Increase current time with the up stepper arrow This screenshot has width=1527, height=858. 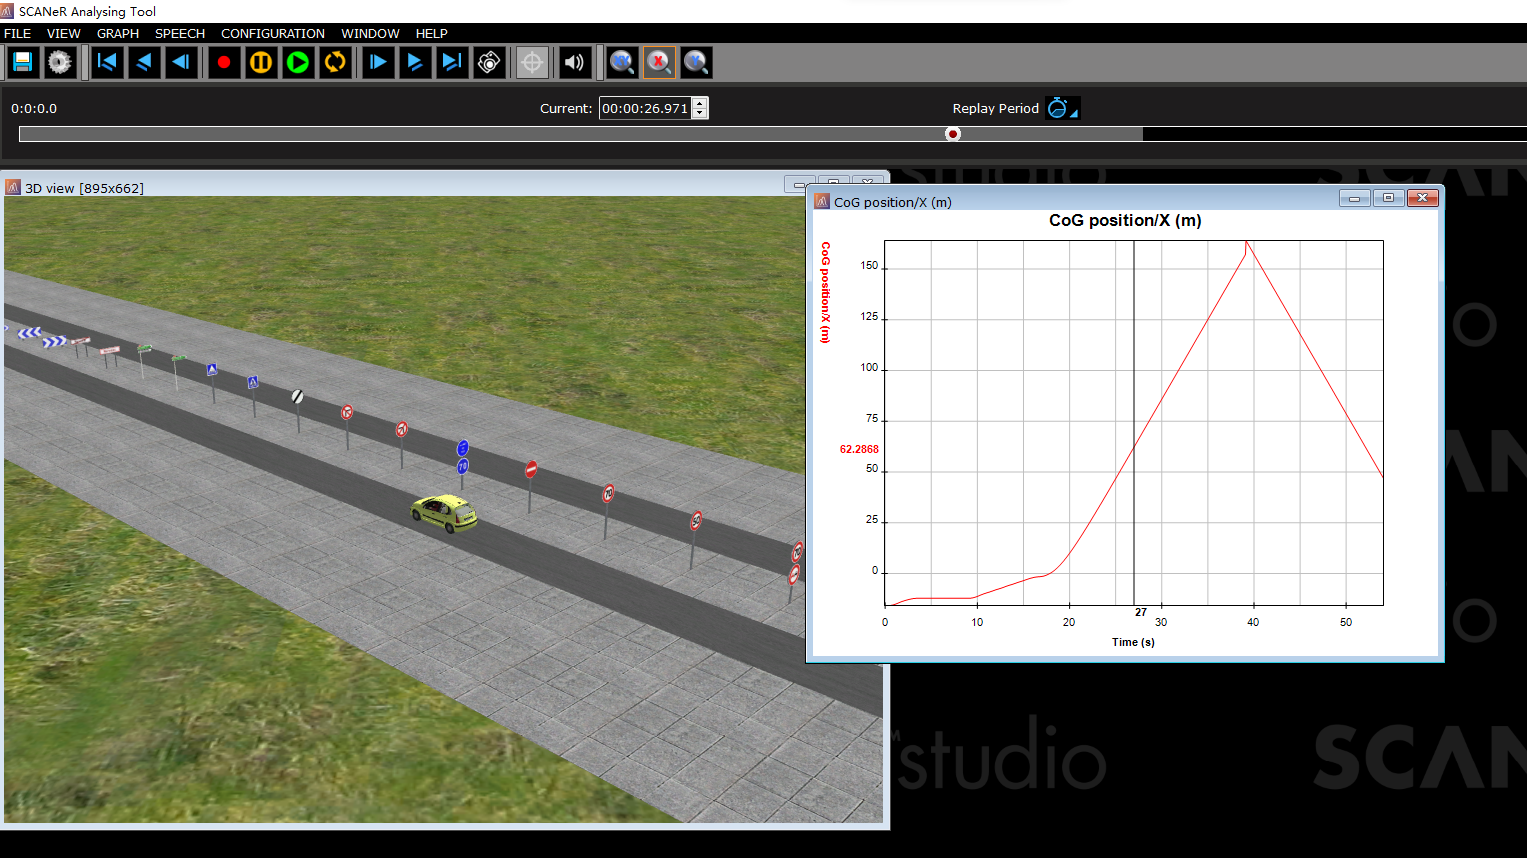point(700,103)
